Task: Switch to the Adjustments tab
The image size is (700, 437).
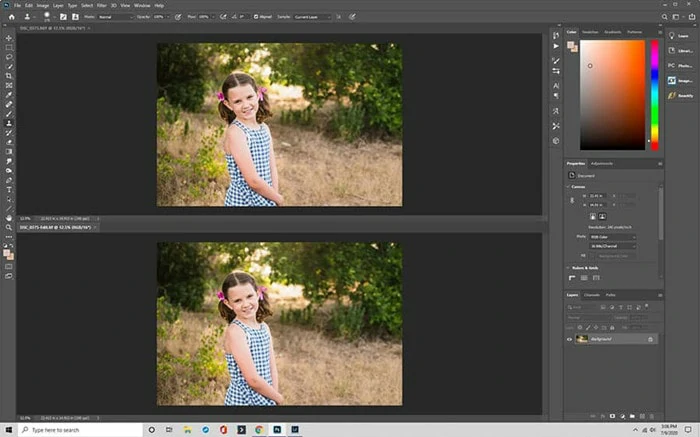Action: pyautogui.click(x=602, y=164)
